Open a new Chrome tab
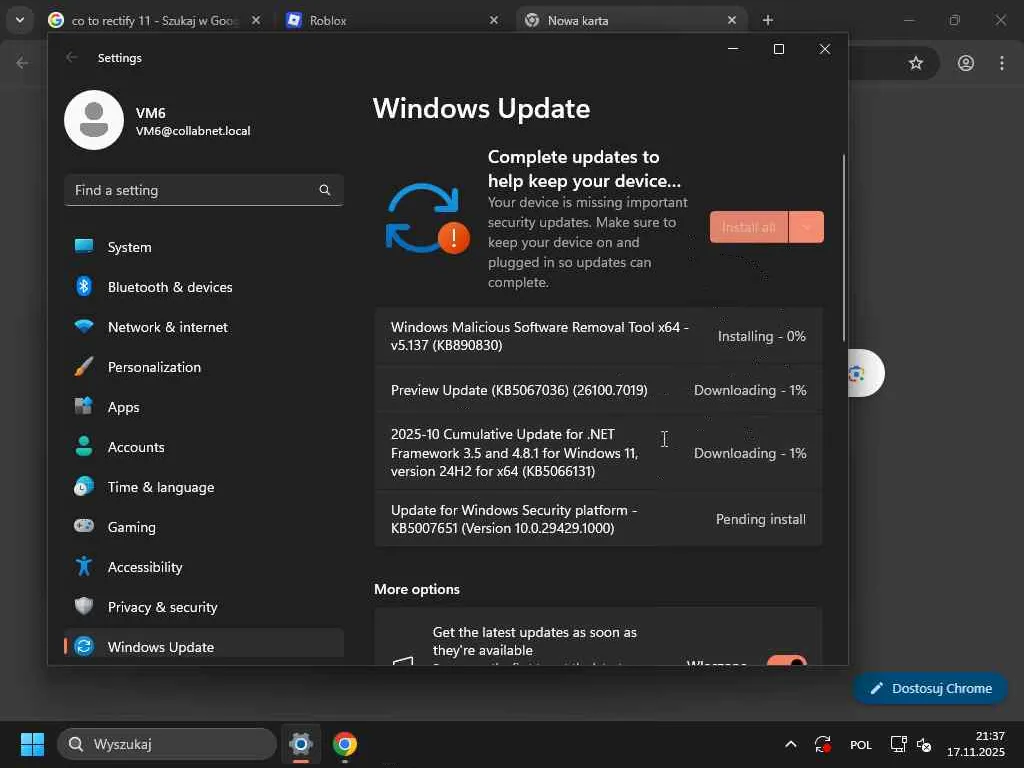Viewport: 1024px width, 768px height. pyautogui.click(x=768, y=20)
